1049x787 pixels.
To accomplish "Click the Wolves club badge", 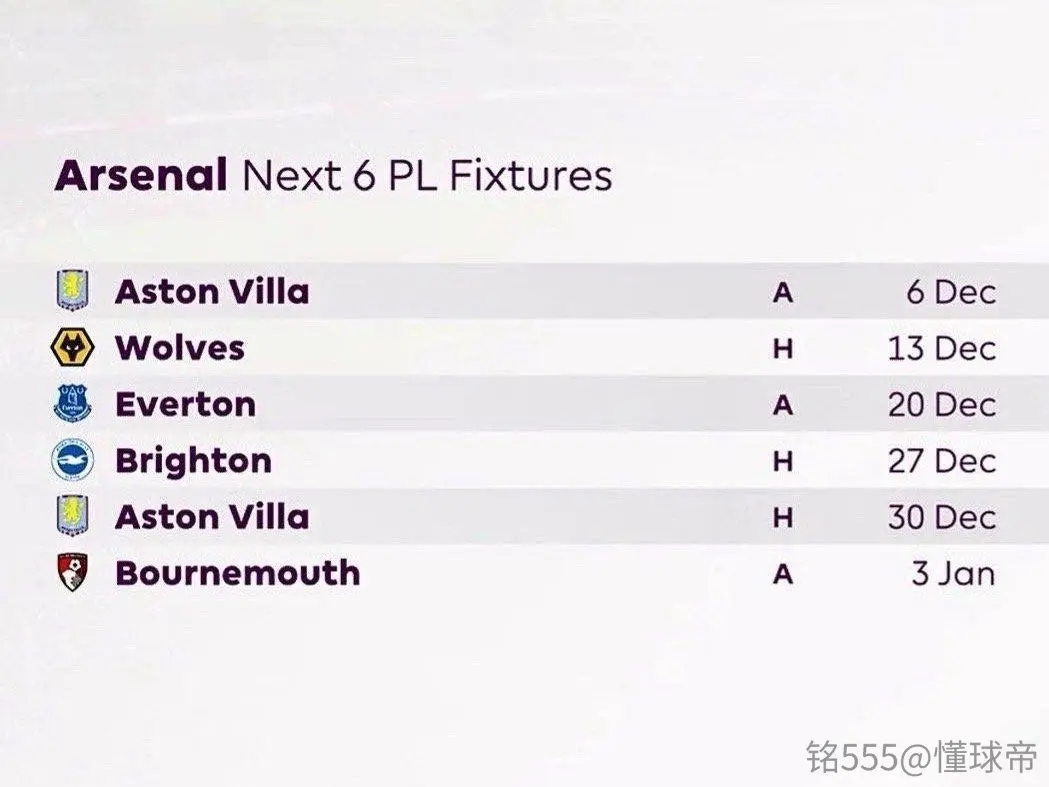I will pos(73,347).
